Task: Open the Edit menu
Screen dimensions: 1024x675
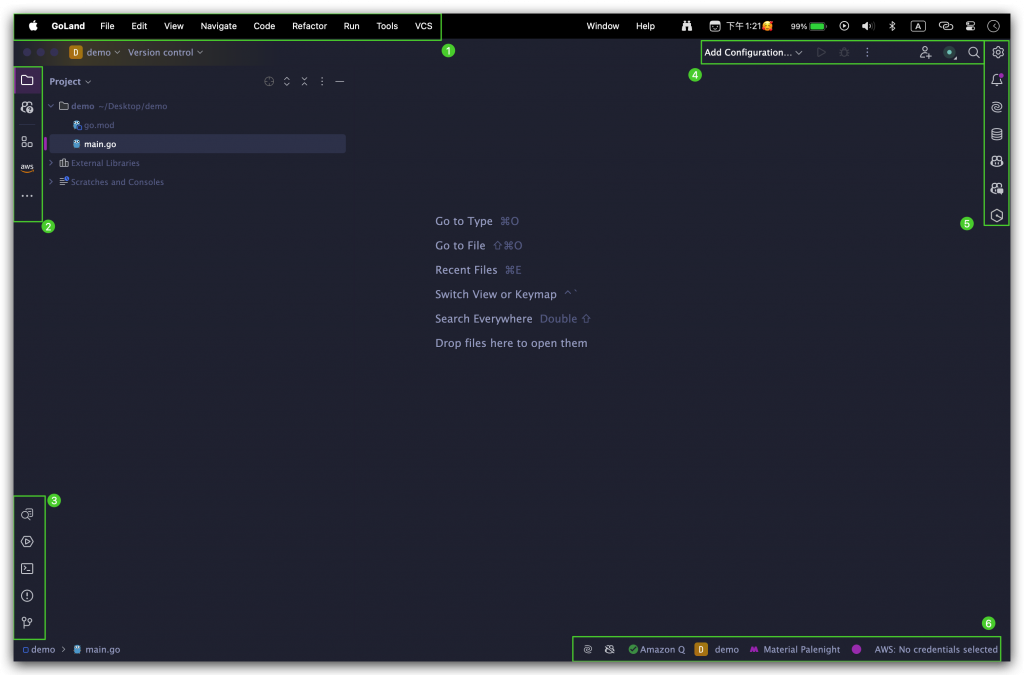Action: point(139,26)
